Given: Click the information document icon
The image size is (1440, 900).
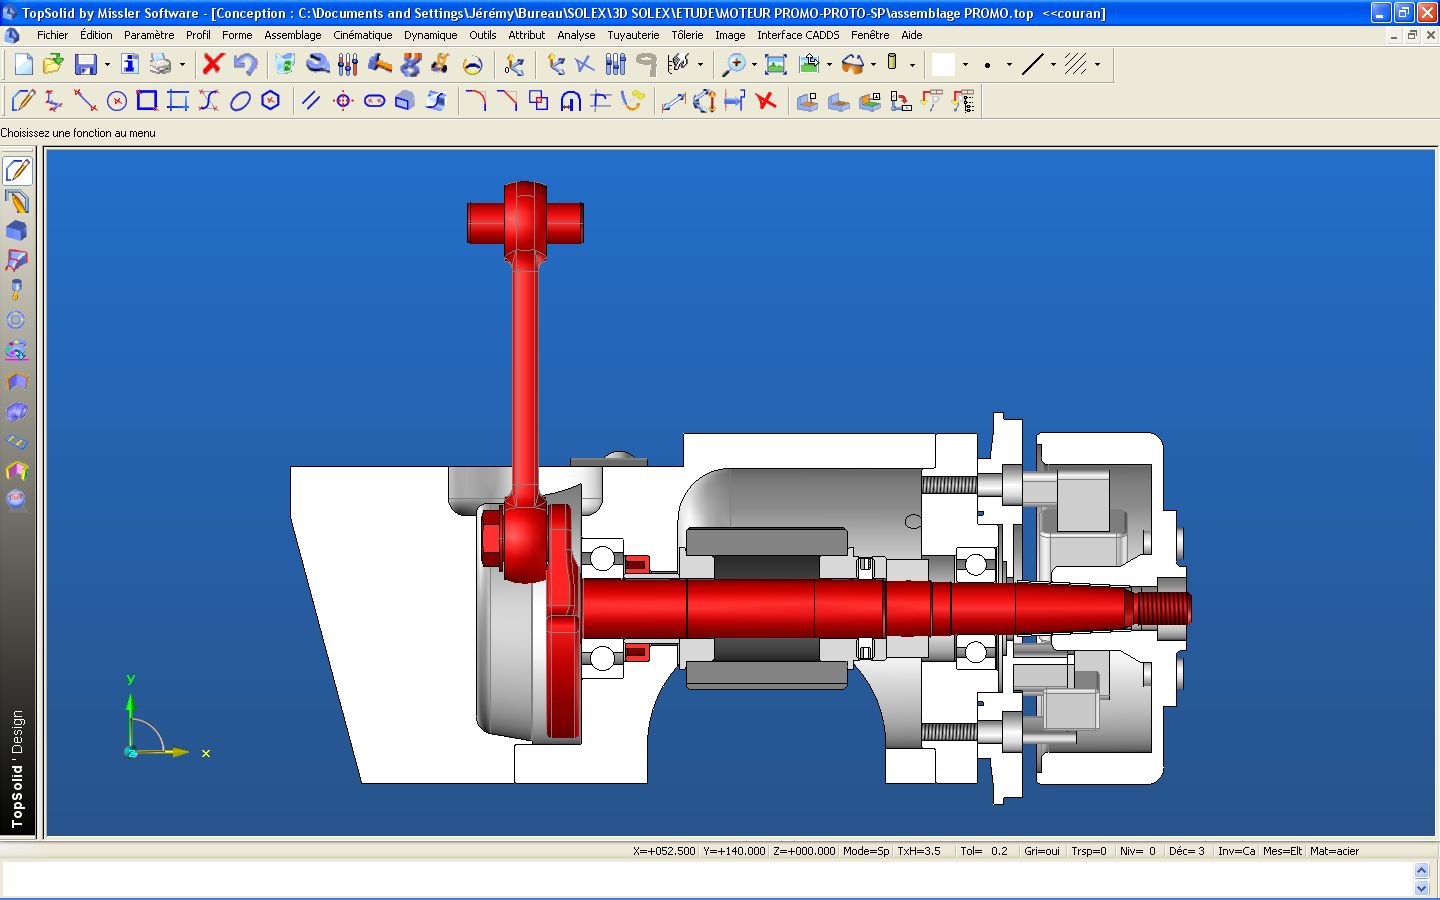Looking at the screenshot, I should 129,65.
